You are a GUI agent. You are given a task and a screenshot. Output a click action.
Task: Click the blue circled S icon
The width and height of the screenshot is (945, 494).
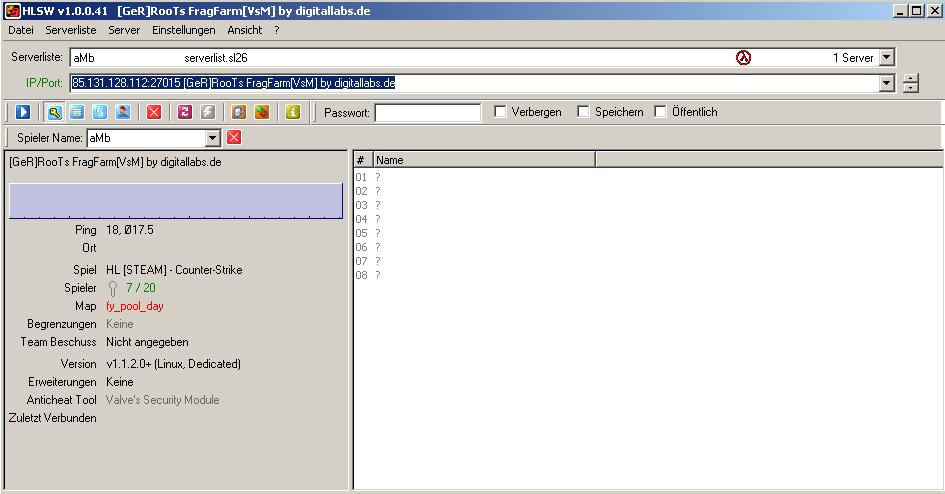coord(99,112)
